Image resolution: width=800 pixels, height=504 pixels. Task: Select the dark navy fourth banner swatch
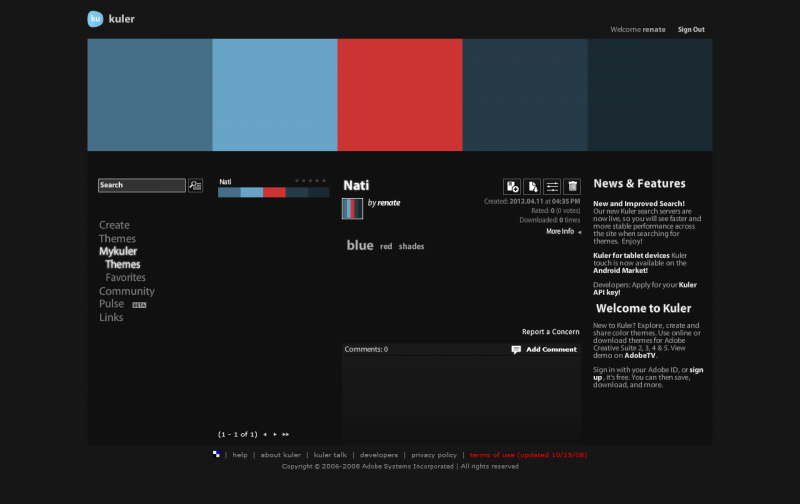(x=525, y=95)
